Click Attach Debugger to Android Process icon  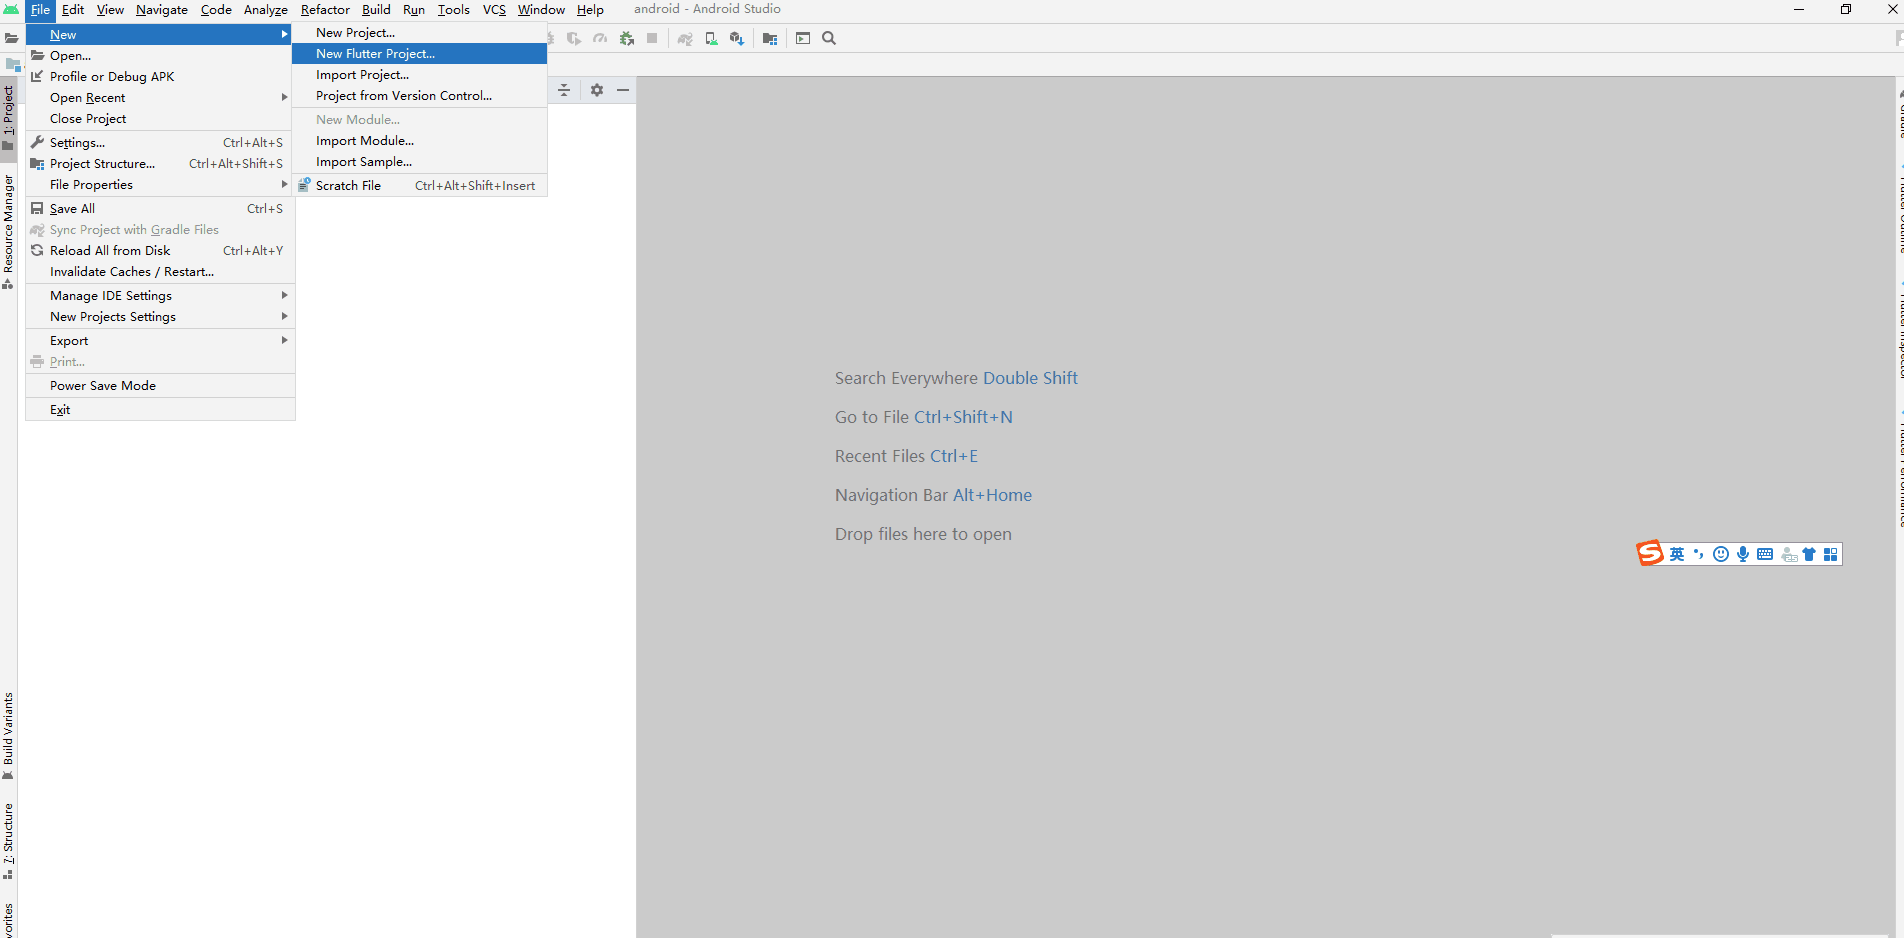pyautogui.click(x=627, y=38)
